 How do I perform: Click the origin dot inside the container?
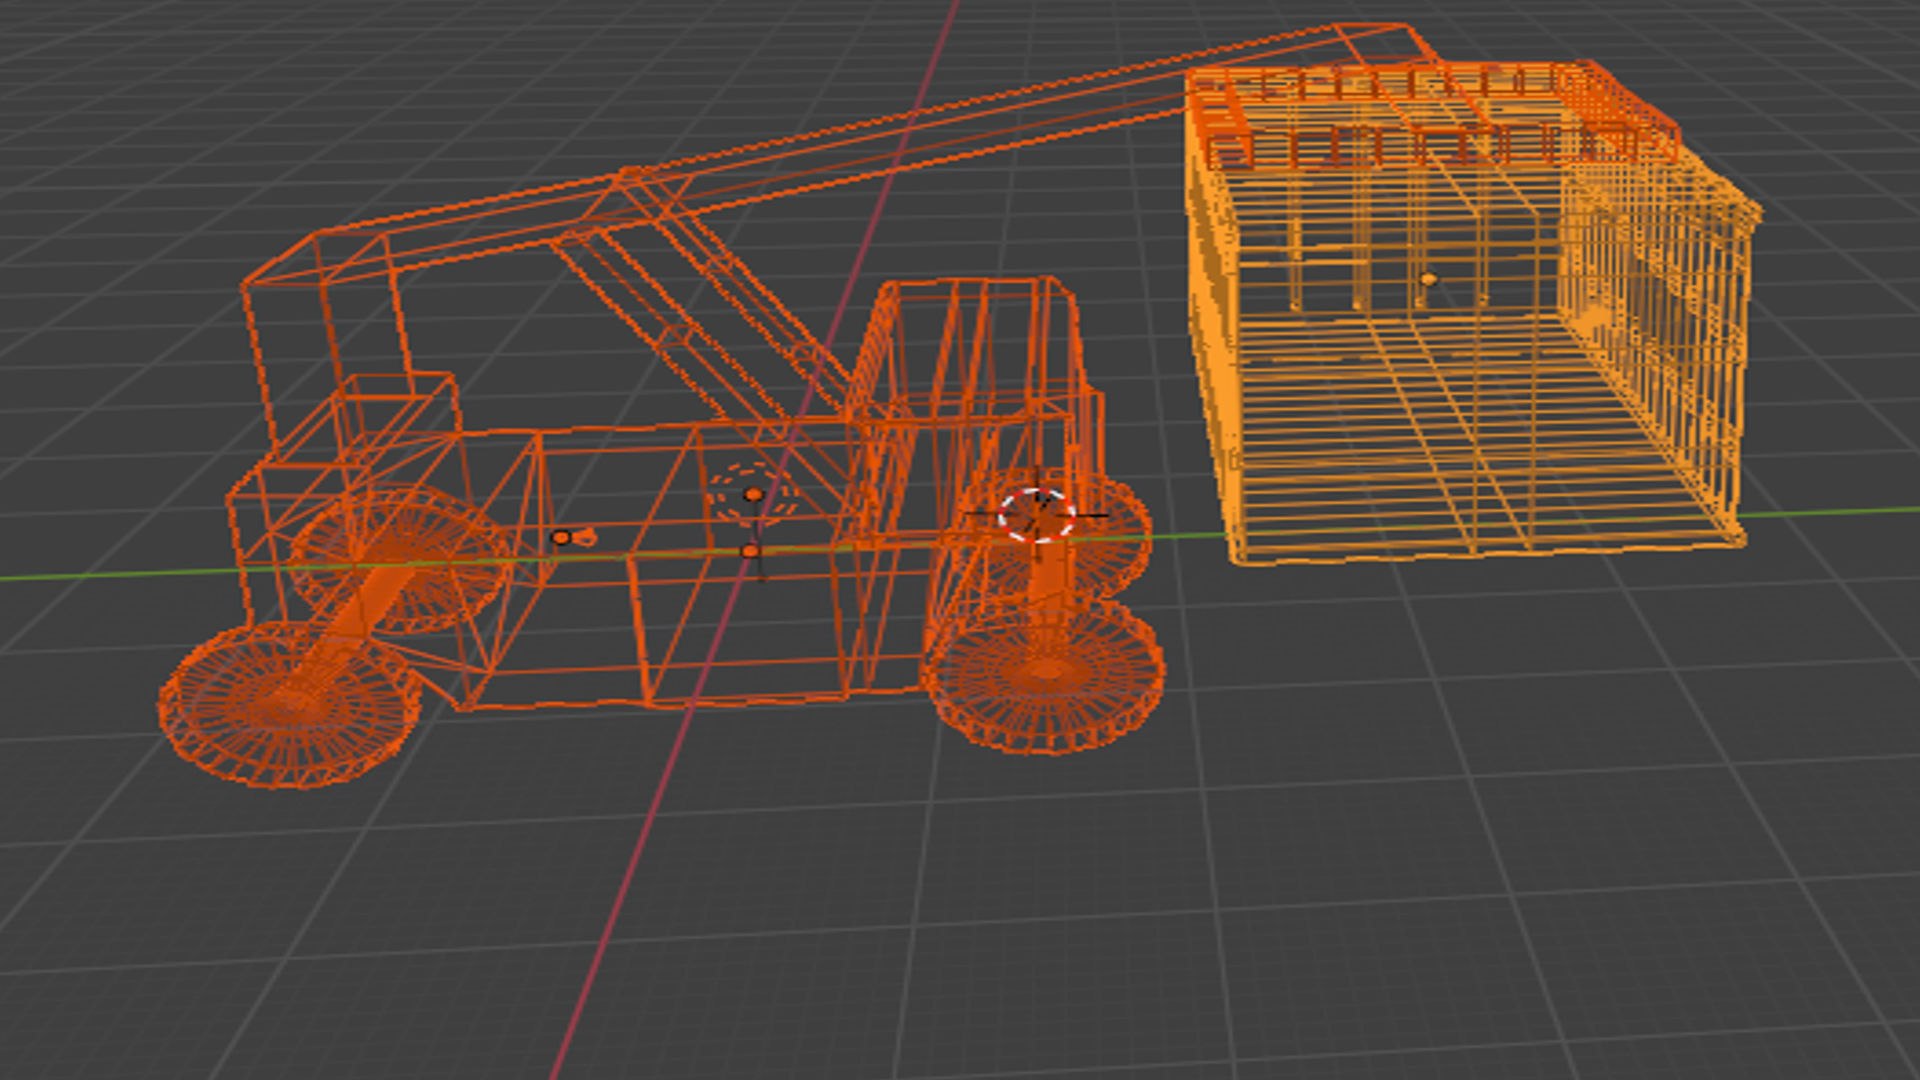coord(1429,279)
